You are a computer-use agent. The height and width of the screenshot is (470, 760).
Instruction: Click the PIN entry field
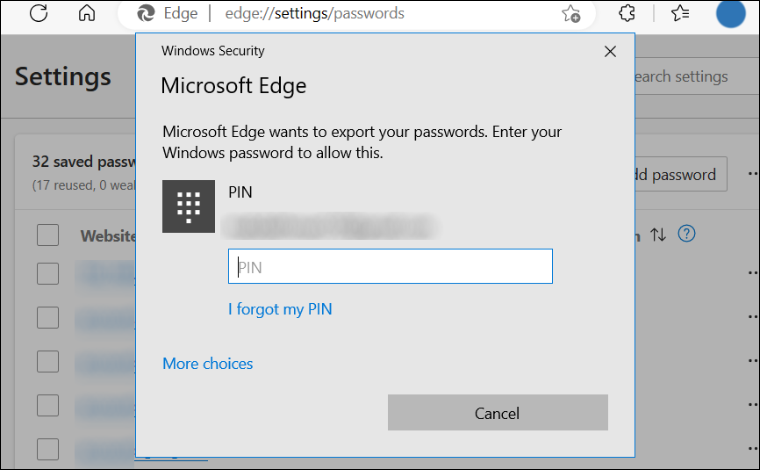[390, 266]
